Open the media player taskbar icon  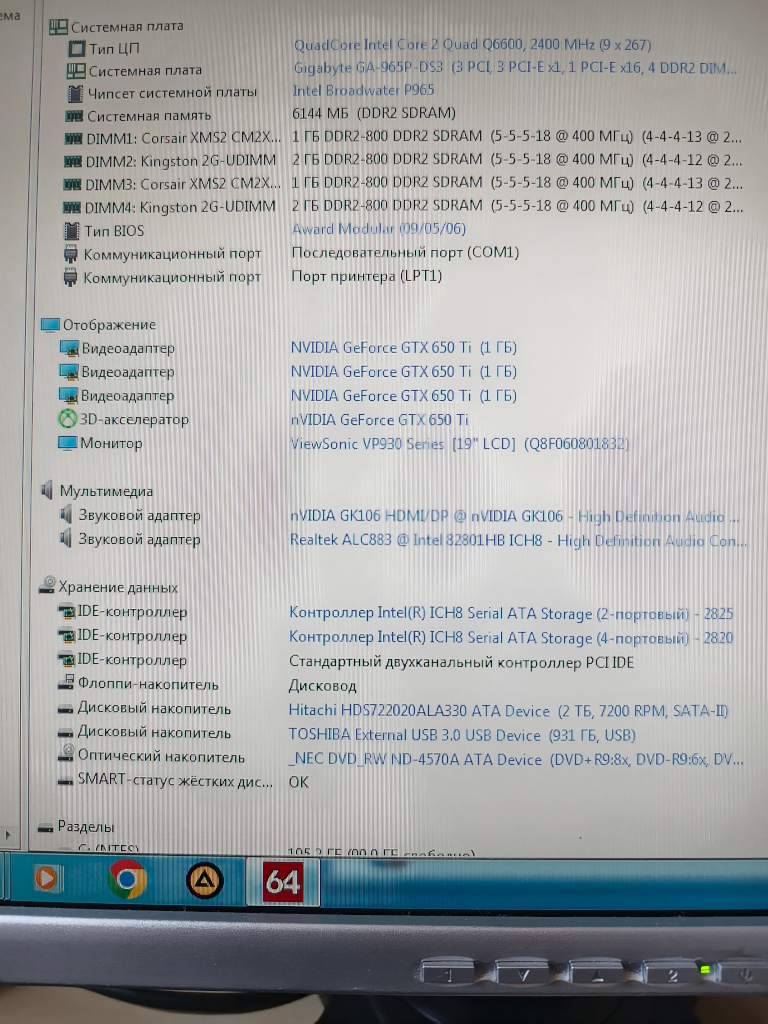[47, 878]
